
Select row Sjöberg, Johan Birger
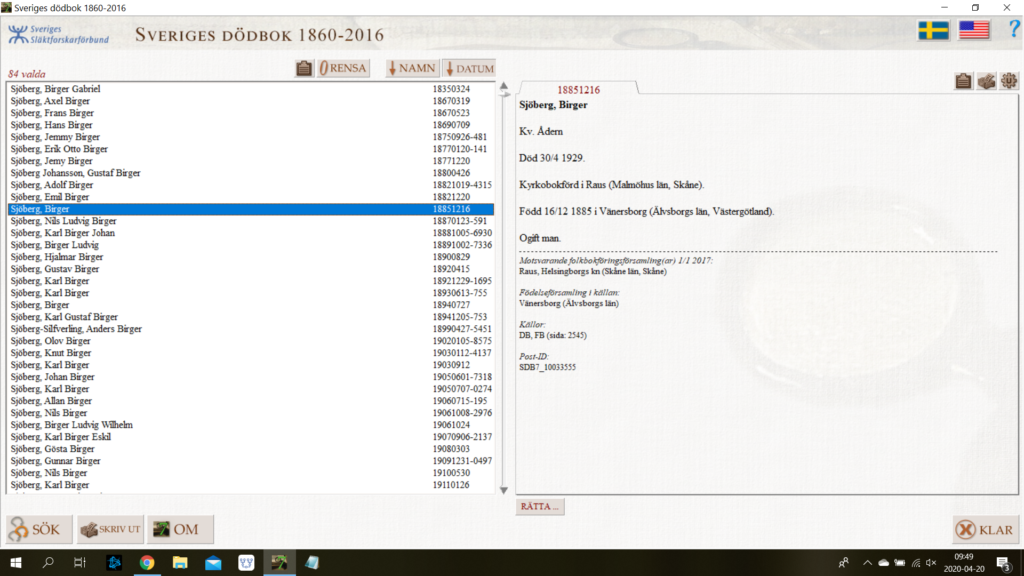[x=251, y=377]
